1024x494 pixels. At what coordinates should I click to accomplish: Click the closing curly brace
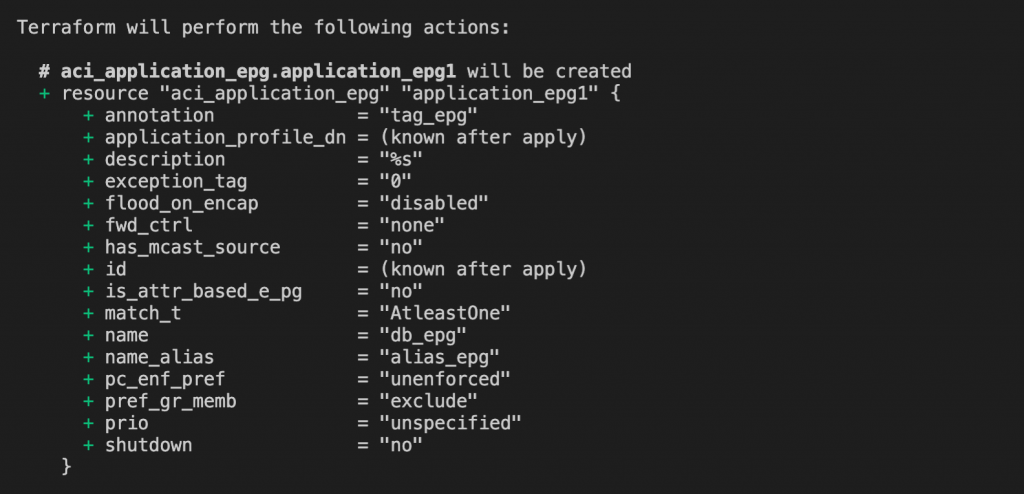pos(67,466)
